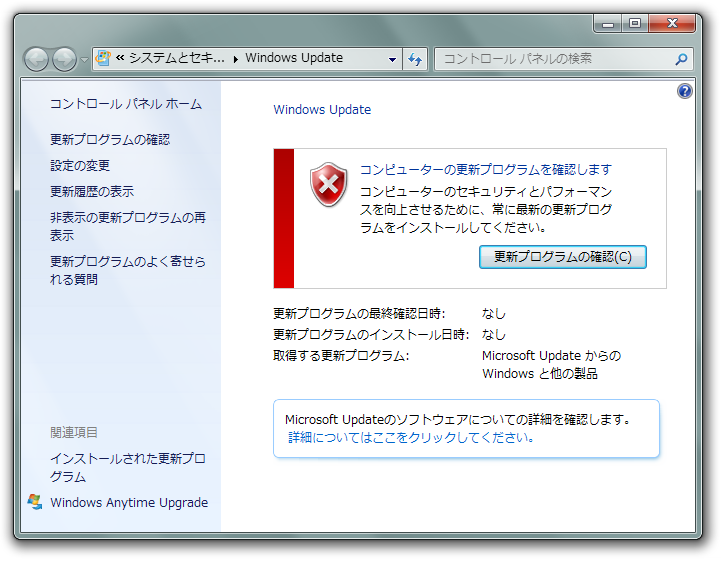Open 更新履歴の表示 link
721x565 pixels.
[x=92, y=191]
